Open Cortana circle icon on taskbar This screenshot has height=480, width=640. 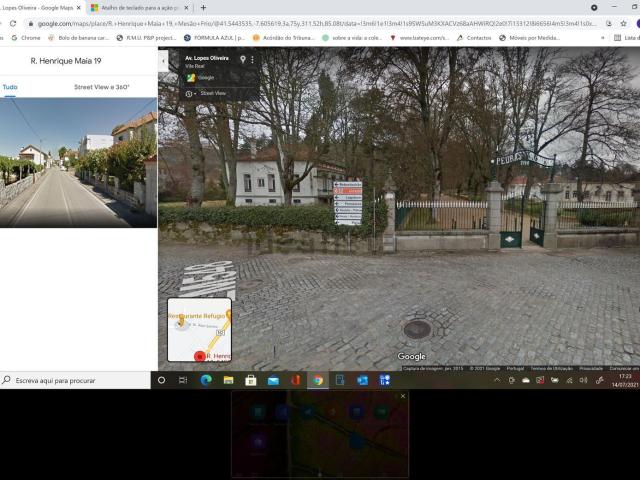tap(161, 380)
